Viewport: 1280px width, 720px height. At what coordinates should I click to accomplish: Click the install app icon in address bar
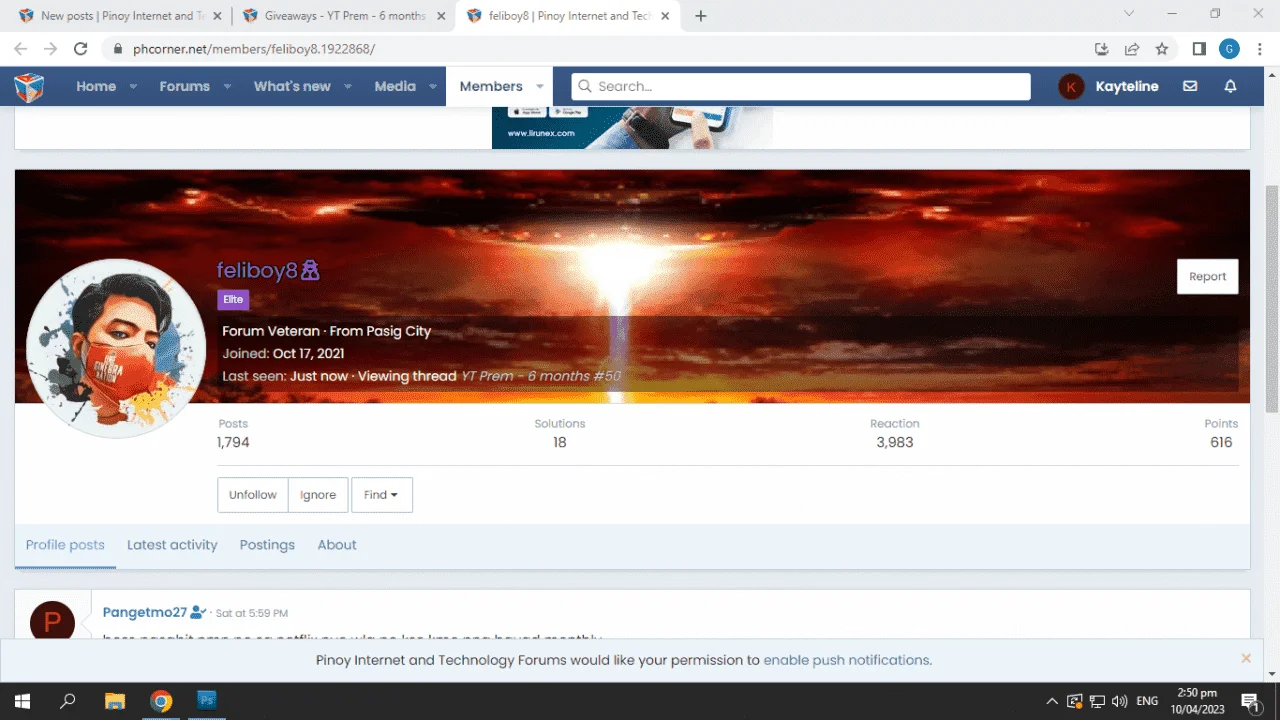tap(1102, 48)
